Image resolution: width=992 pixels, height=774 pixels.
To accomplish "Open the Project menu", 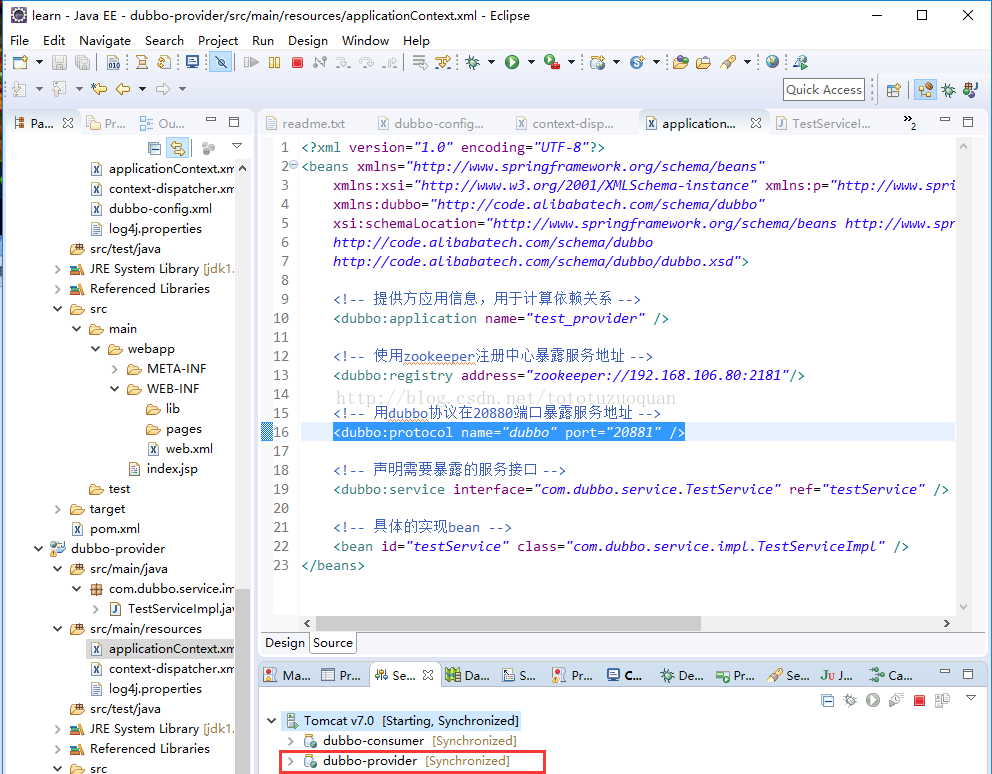I will click(x=218, y=41).
